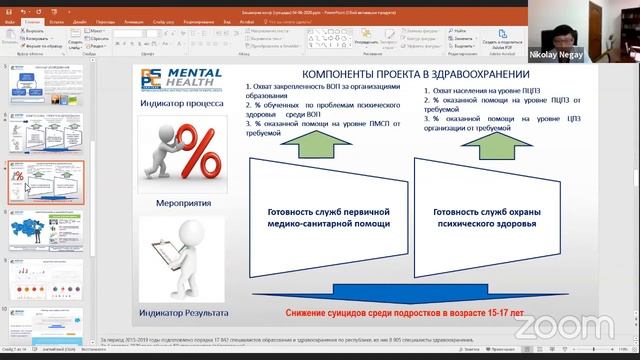Screen dimensions: 640x360
Task: Click the font name combo box
Action: tap(129, 33)
